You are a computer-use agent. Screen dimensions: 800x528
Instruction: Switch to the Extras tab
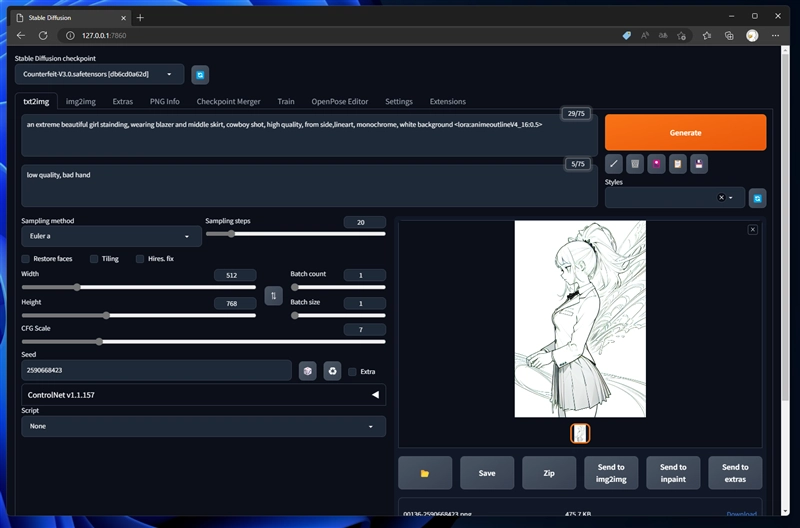click(x=122, y=102)
